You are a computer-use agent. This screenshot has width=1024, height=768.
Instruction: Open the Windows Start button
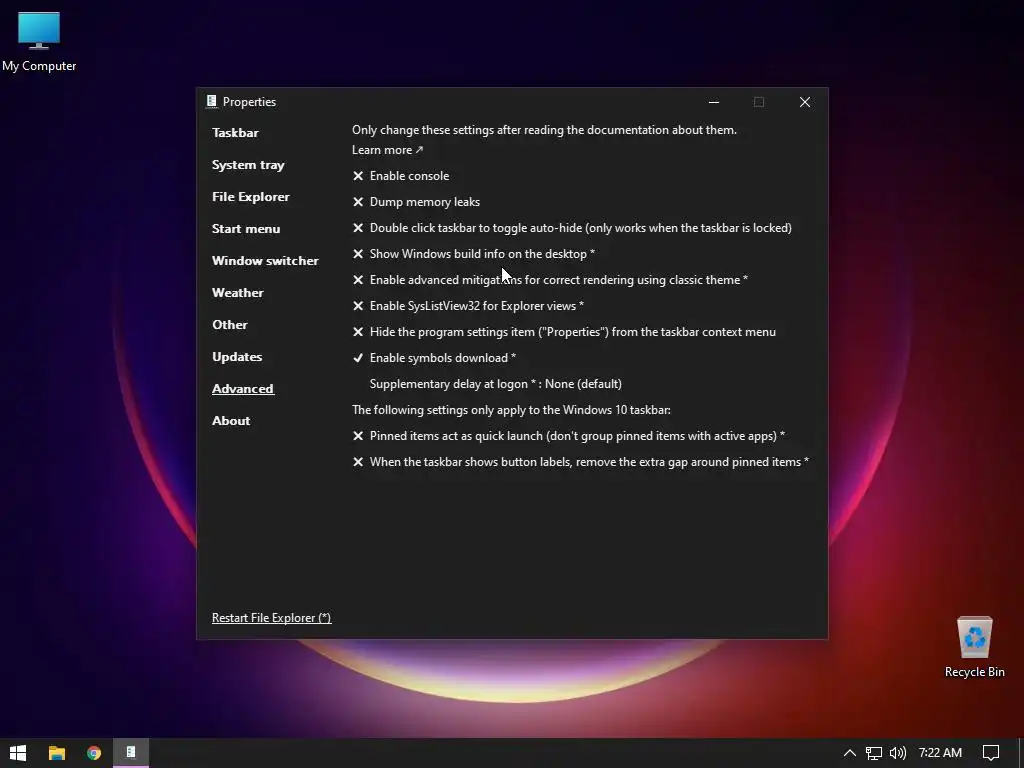[x=18, y=753]
